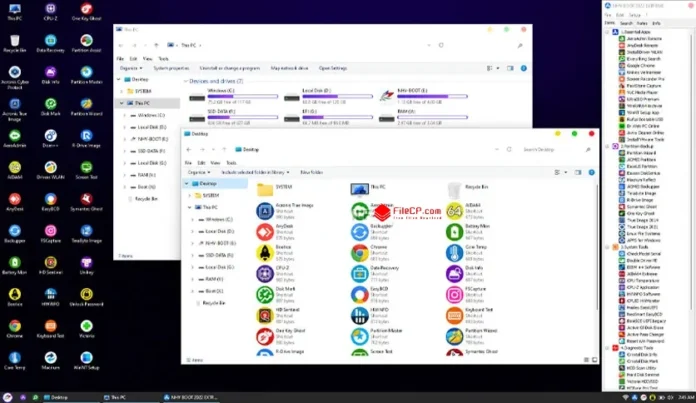Open CPU-Z shortcut on the desktop wallpaper
Screen dimensions: 696x403
coord(51,12)
